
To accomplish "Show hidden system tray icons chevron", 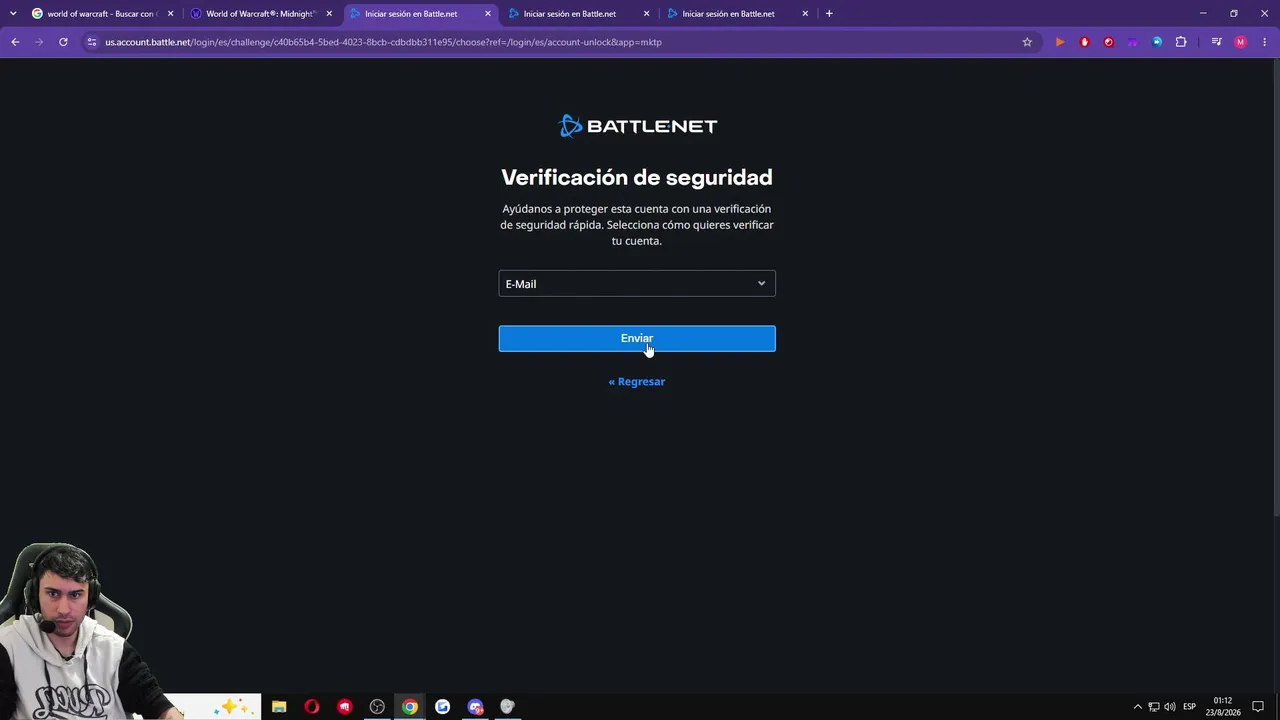I will click(1137, 707).
